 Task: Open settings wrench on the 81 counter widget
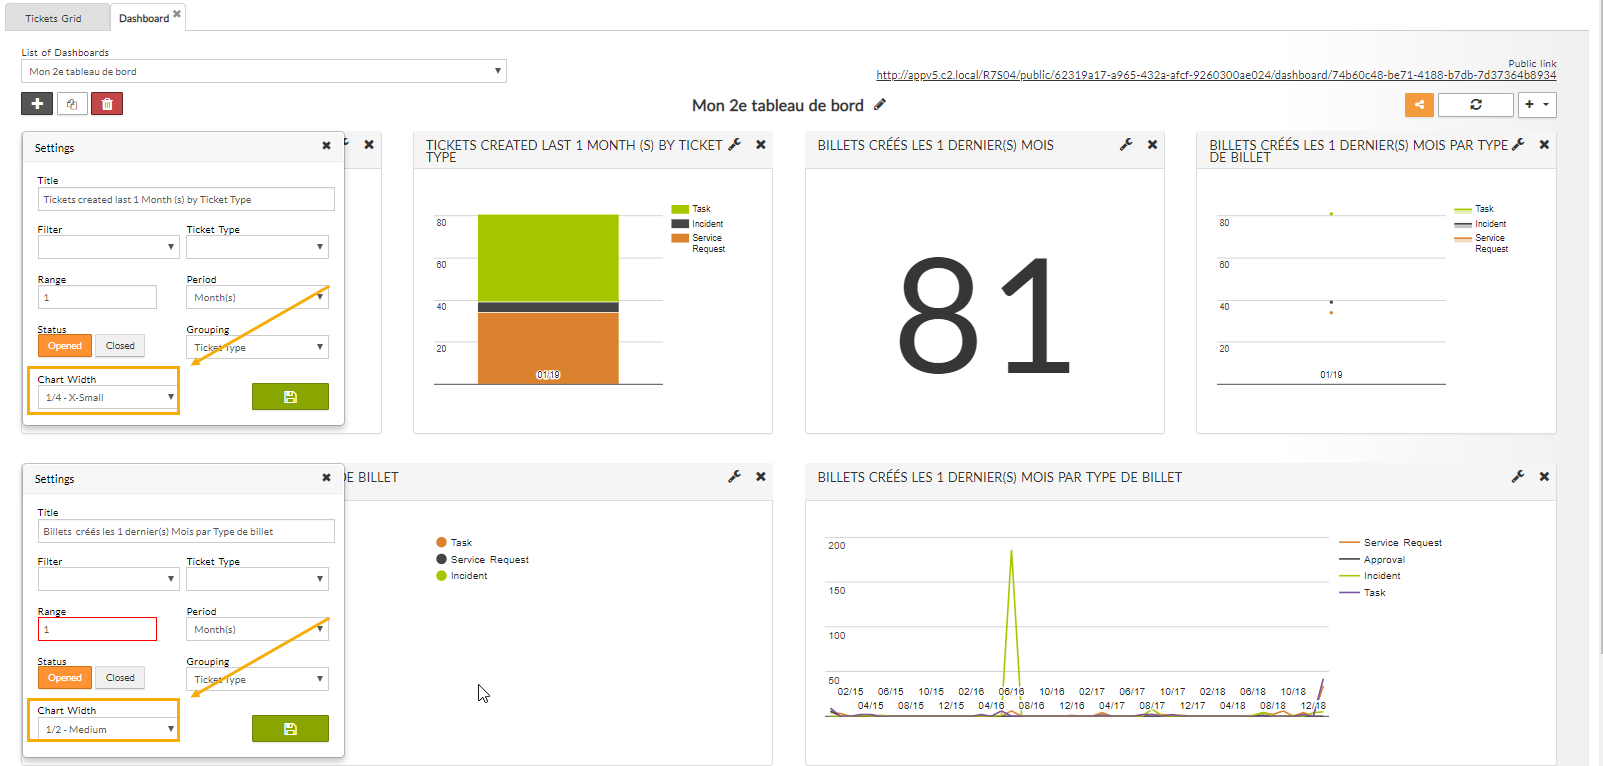click(x=1126, y=145)
